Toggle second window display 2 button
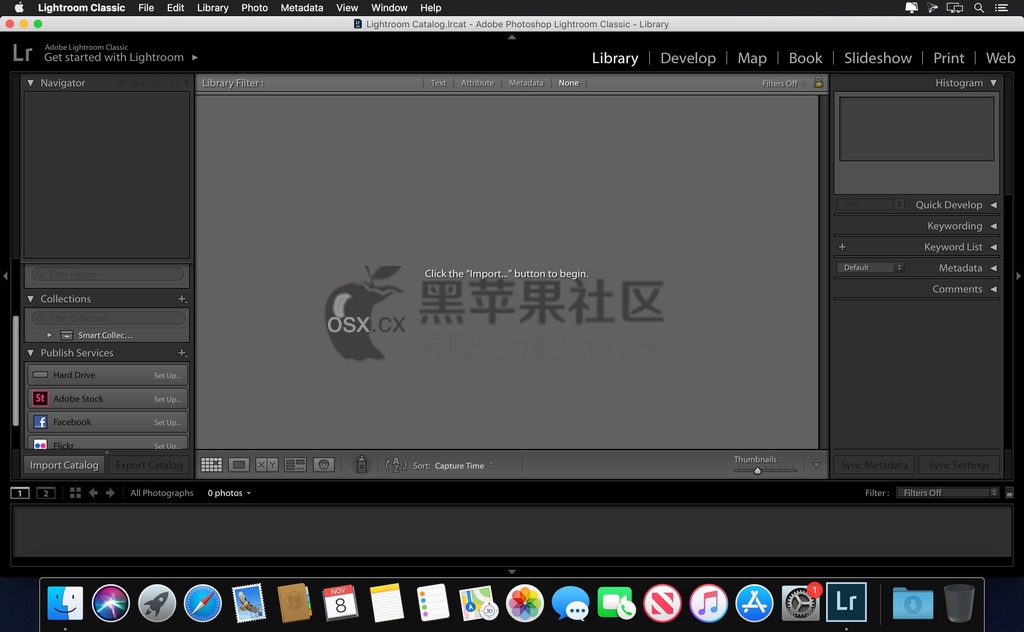 click(x=46, y=493)
